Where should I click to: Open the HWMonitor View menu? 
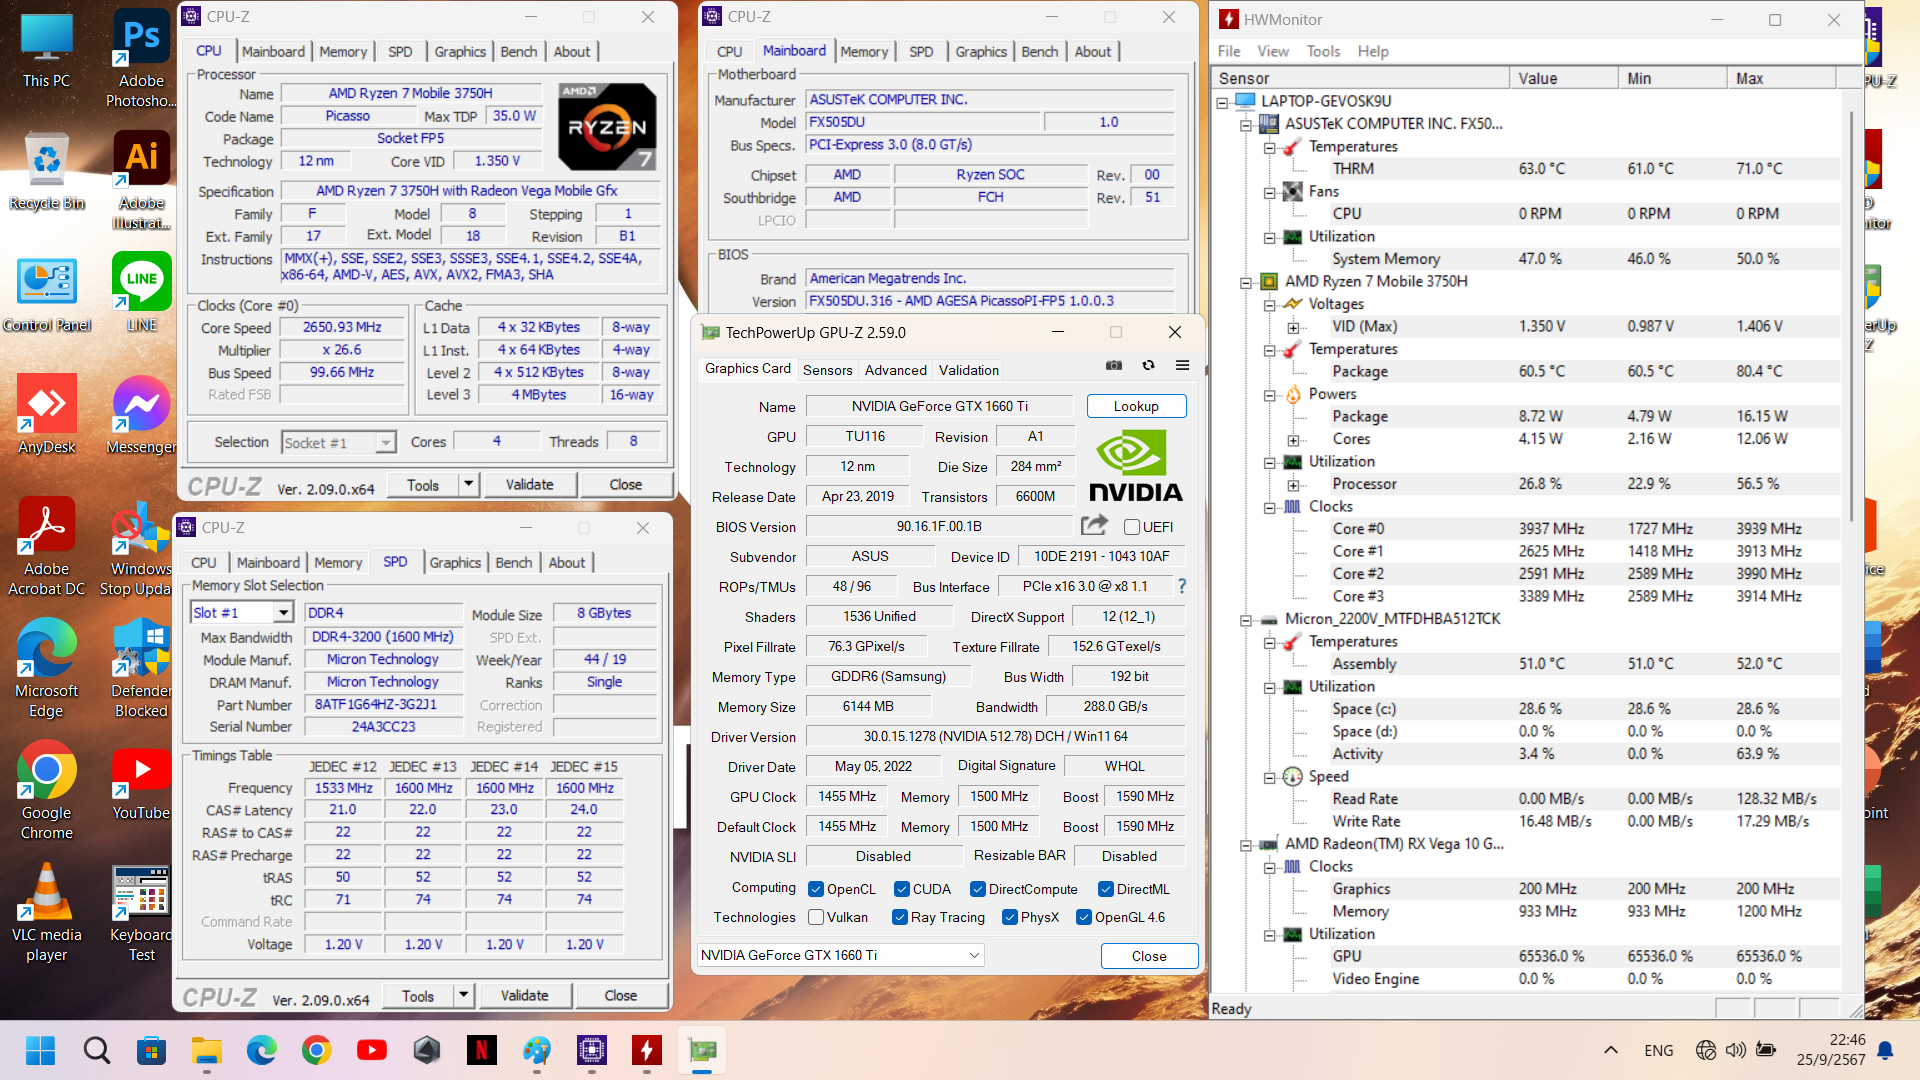(x=1273, y=51)
